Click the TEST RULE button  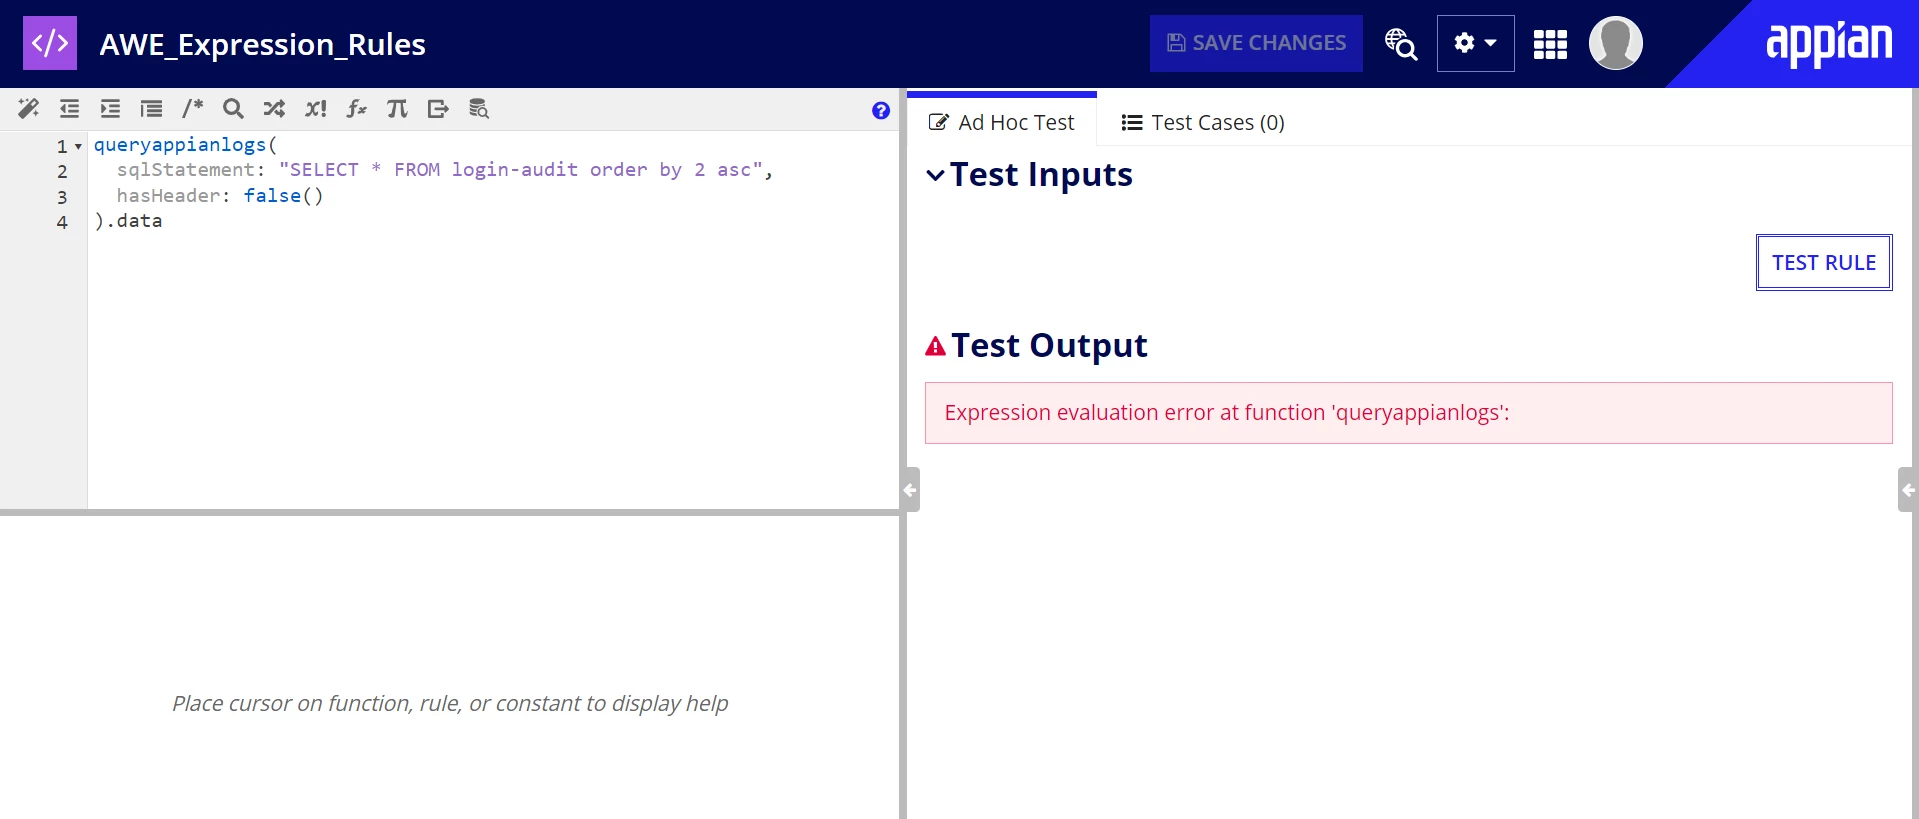pos(1824,262)
